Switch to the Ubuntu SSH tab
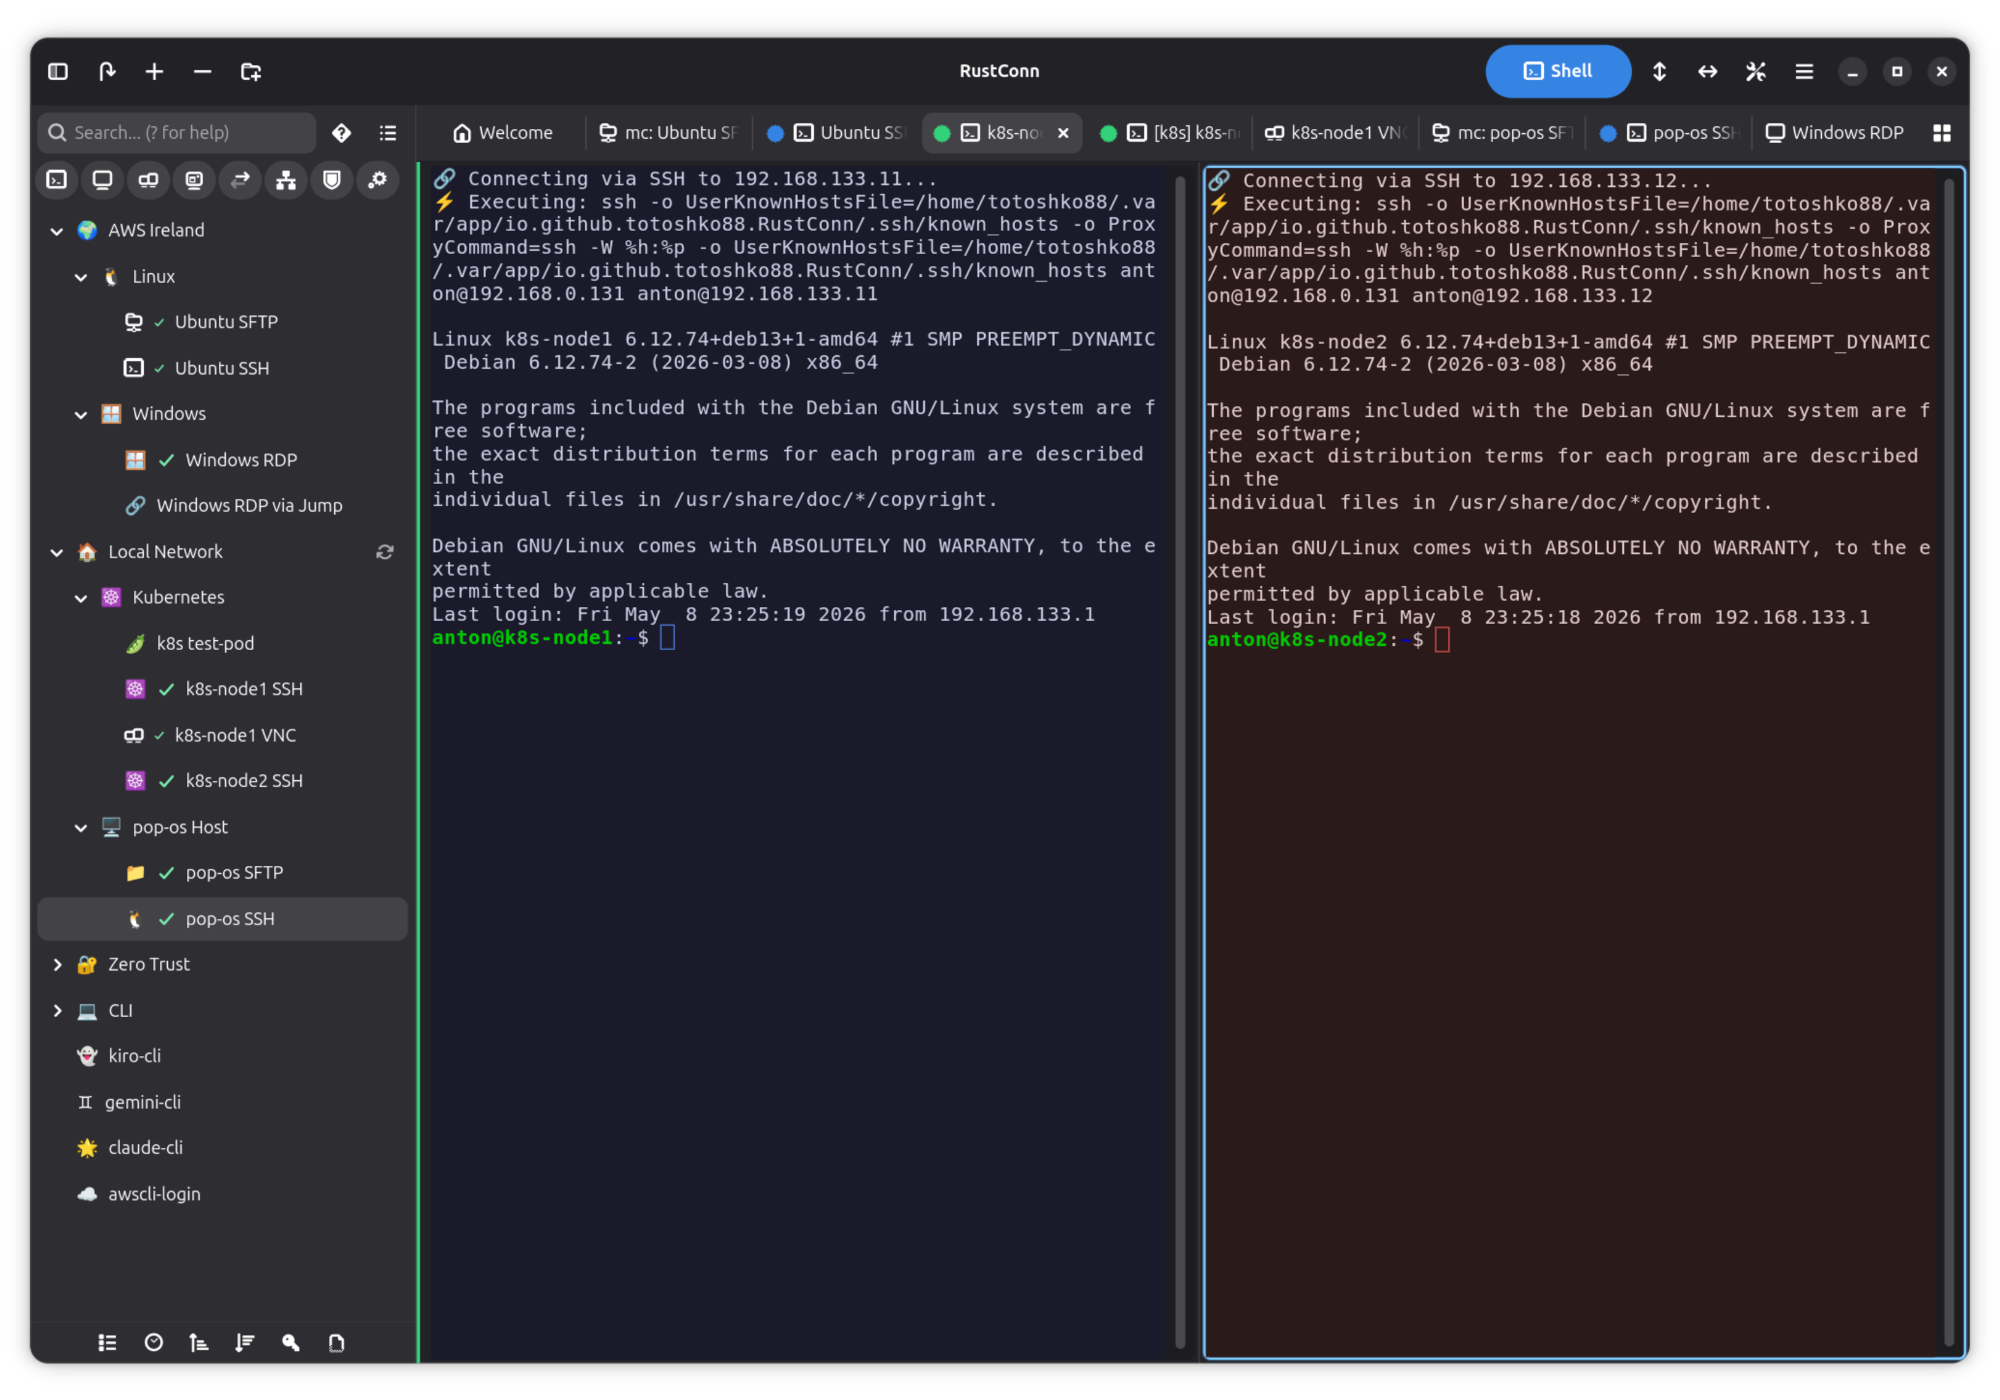2000x1400 pixels. (836, 133)
